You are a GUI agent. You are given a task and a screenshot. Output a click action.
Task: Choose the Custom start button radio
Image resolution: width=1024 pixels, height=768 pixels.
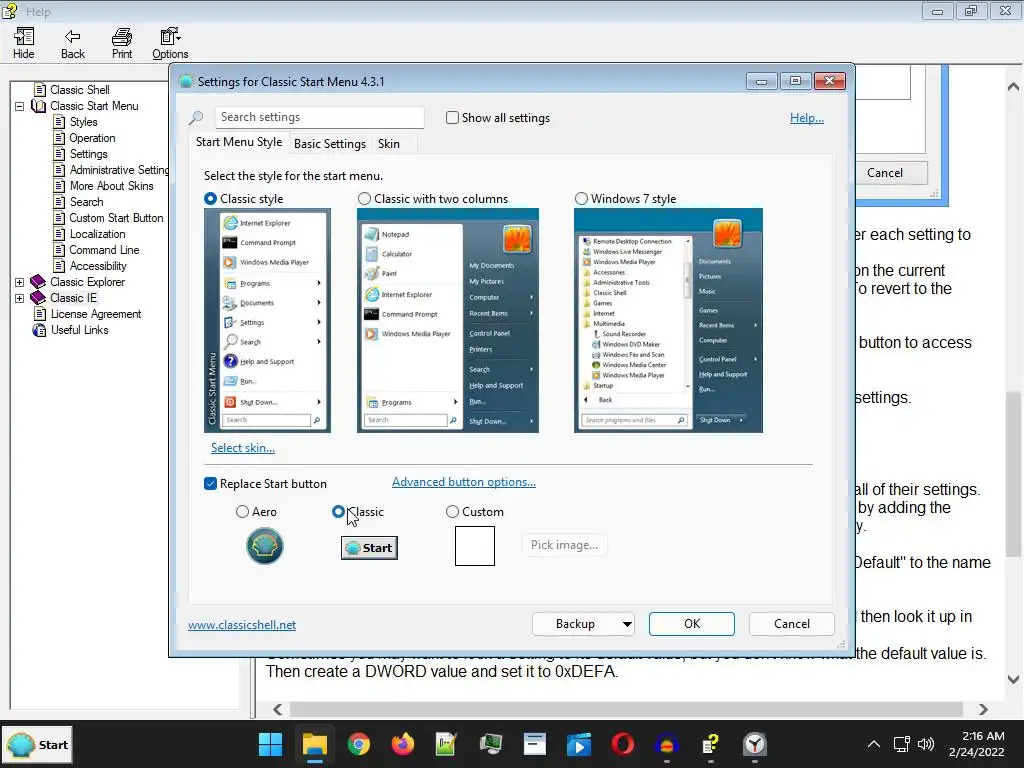click(452, 512)
